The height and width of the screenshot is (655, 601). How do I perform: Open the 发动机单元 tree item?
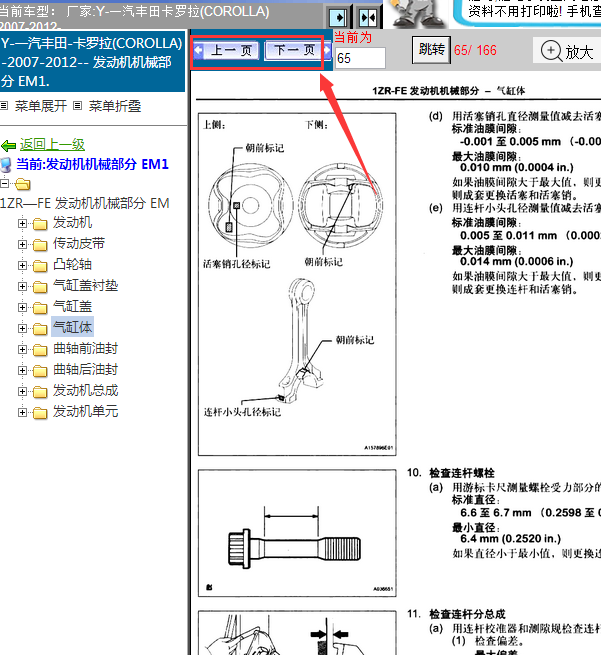[86, 411]
